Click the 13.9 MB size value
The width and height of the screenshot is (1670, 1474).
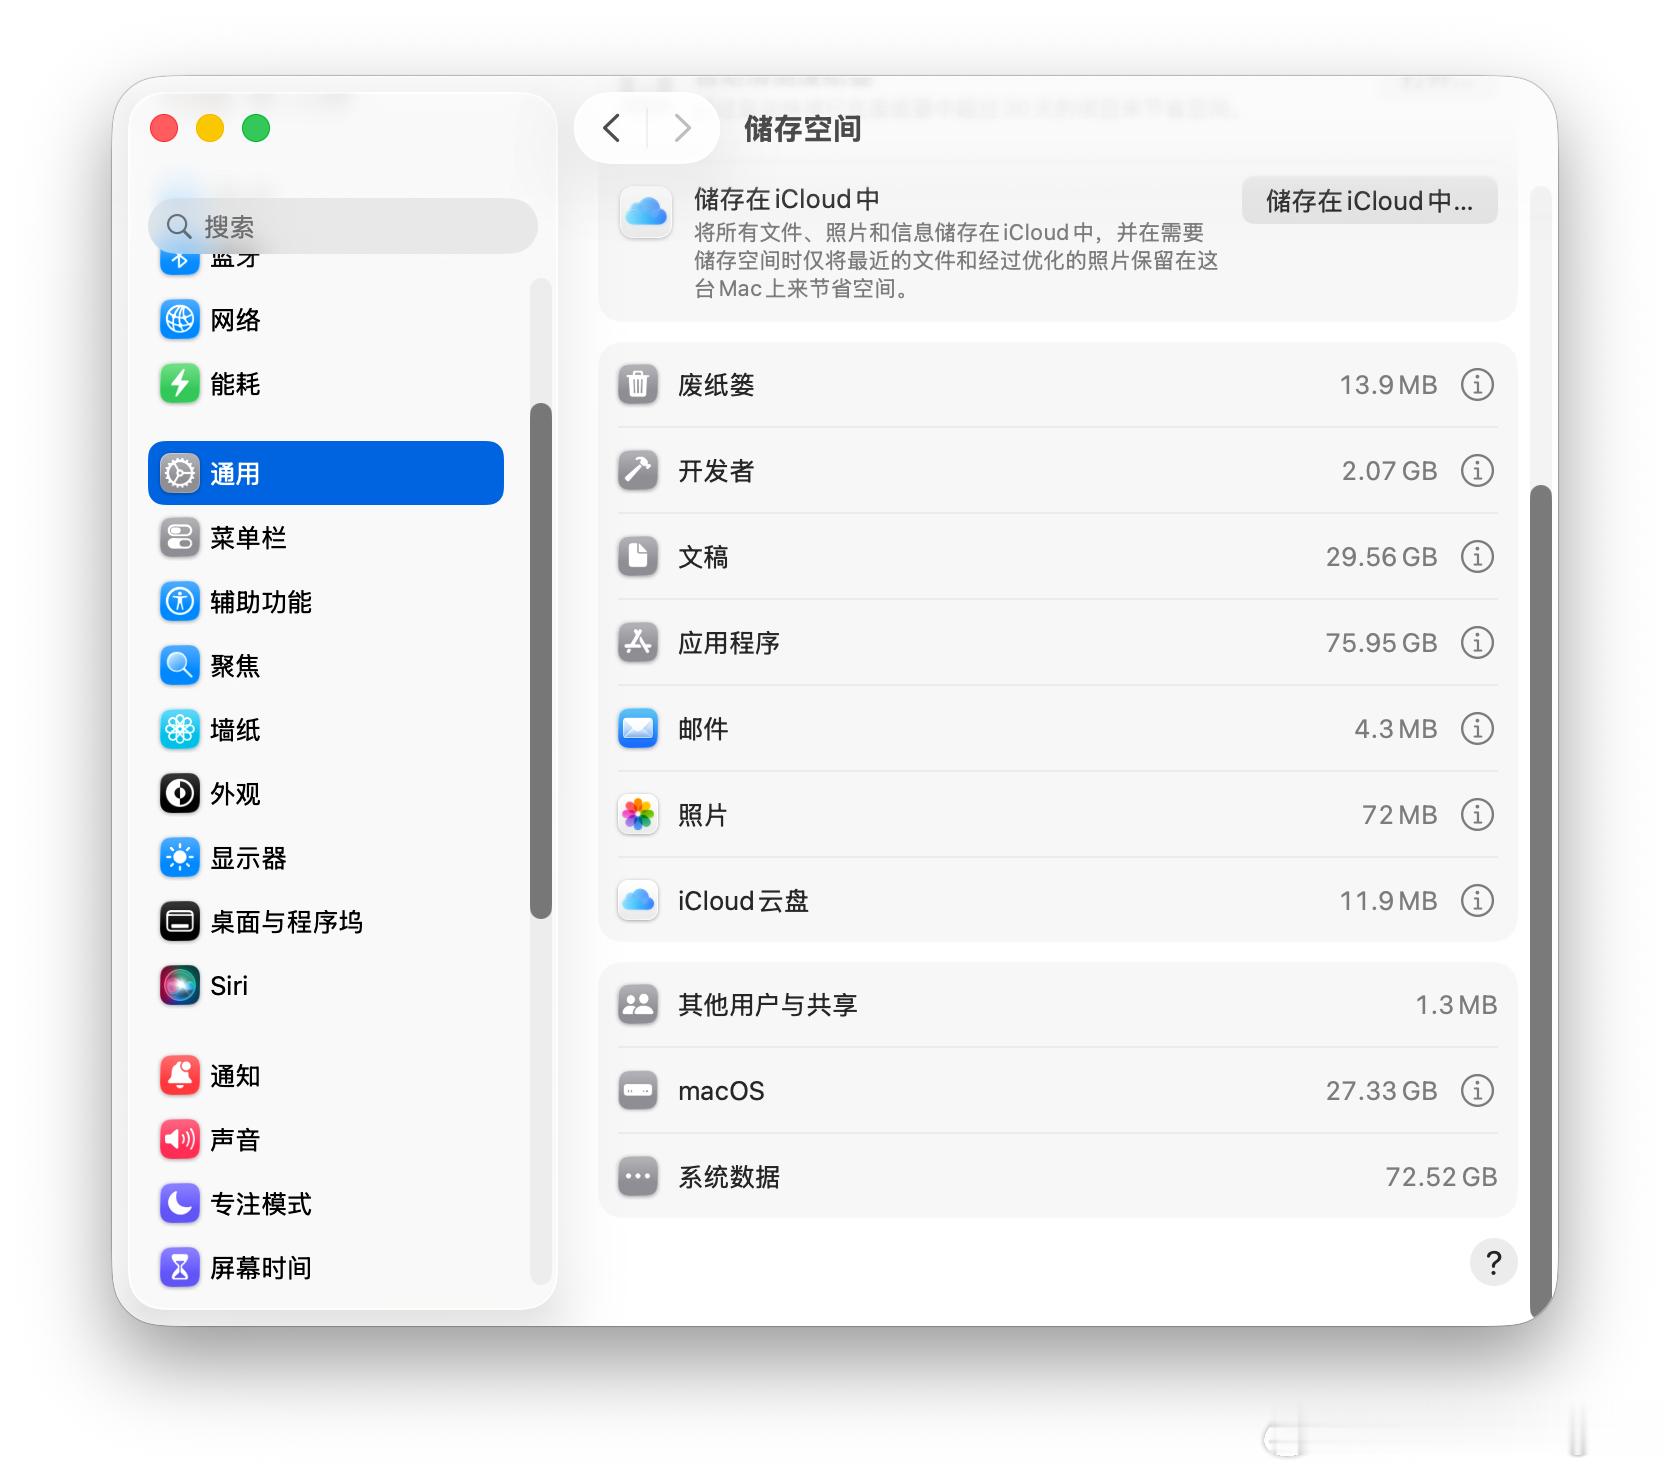(x=1388, y=385)
